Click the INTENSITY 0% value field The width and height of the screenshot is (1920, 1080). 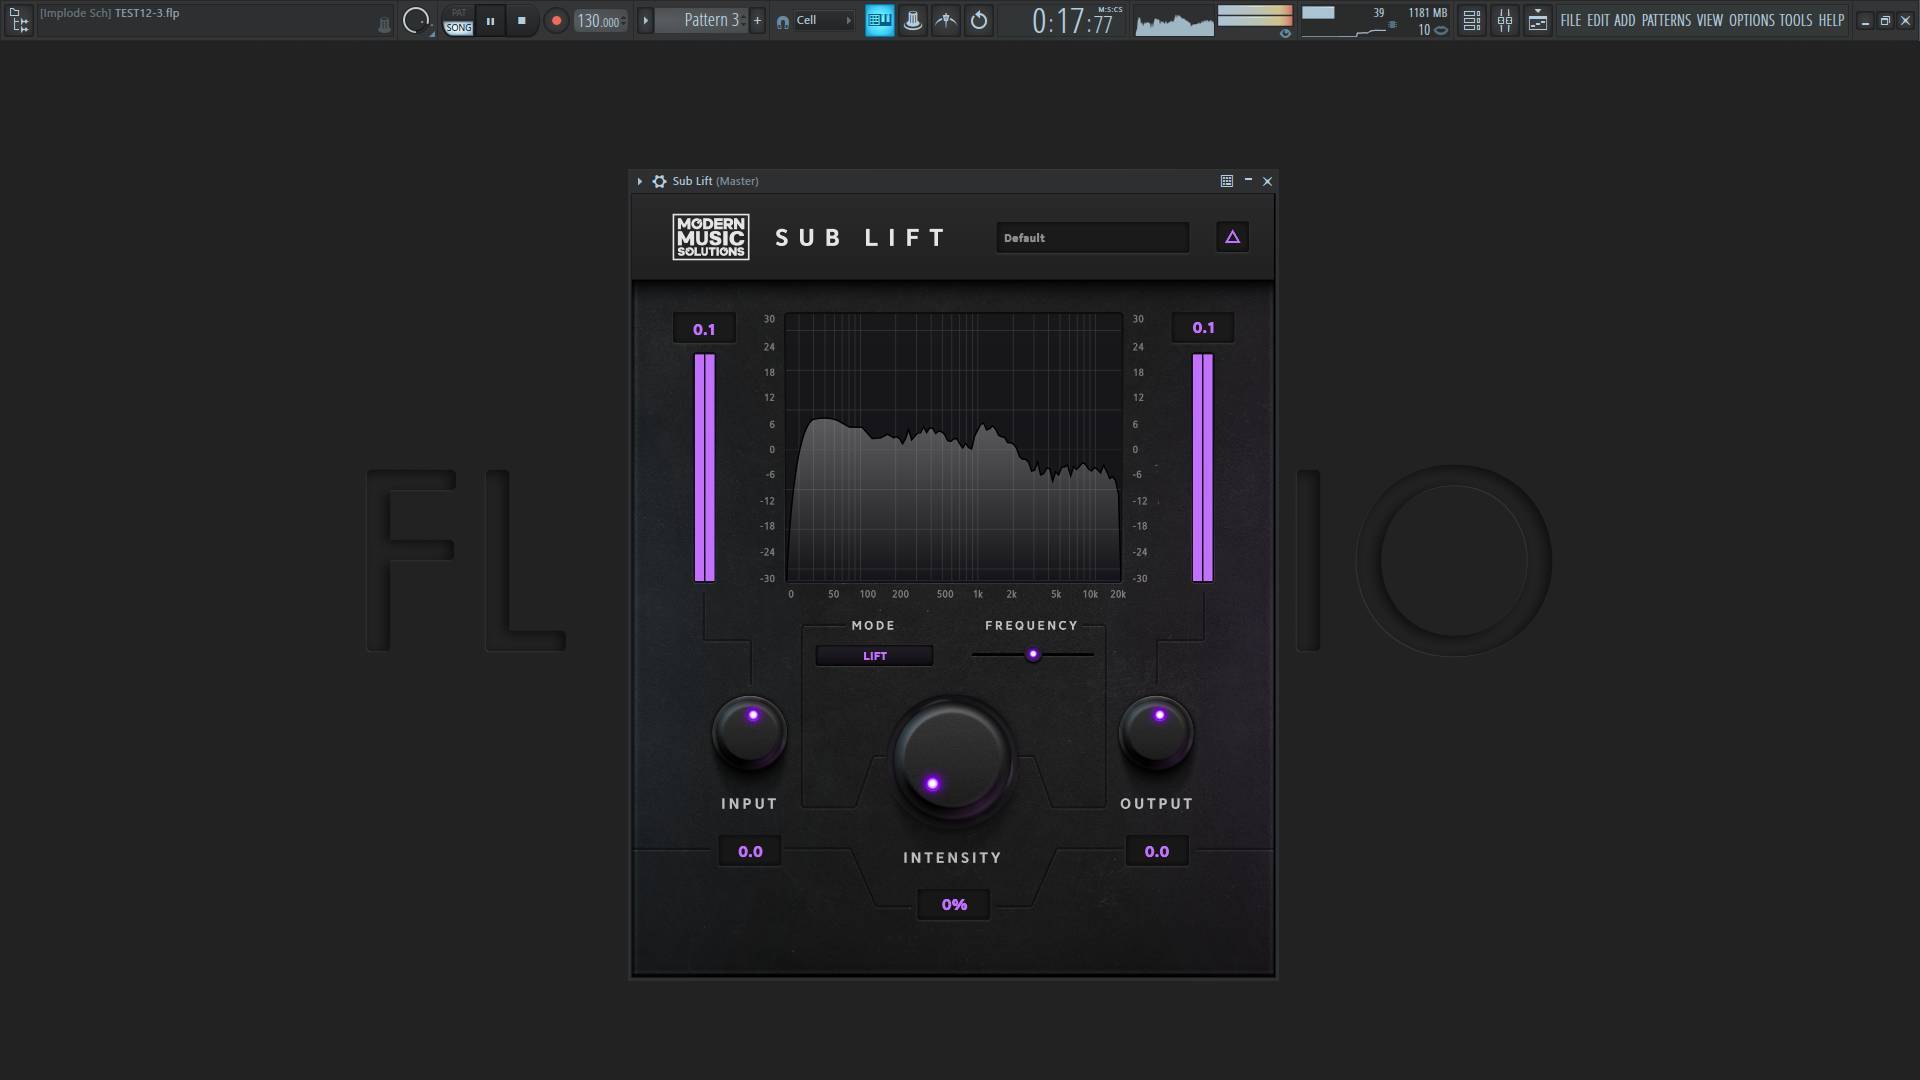click(954, 905)
